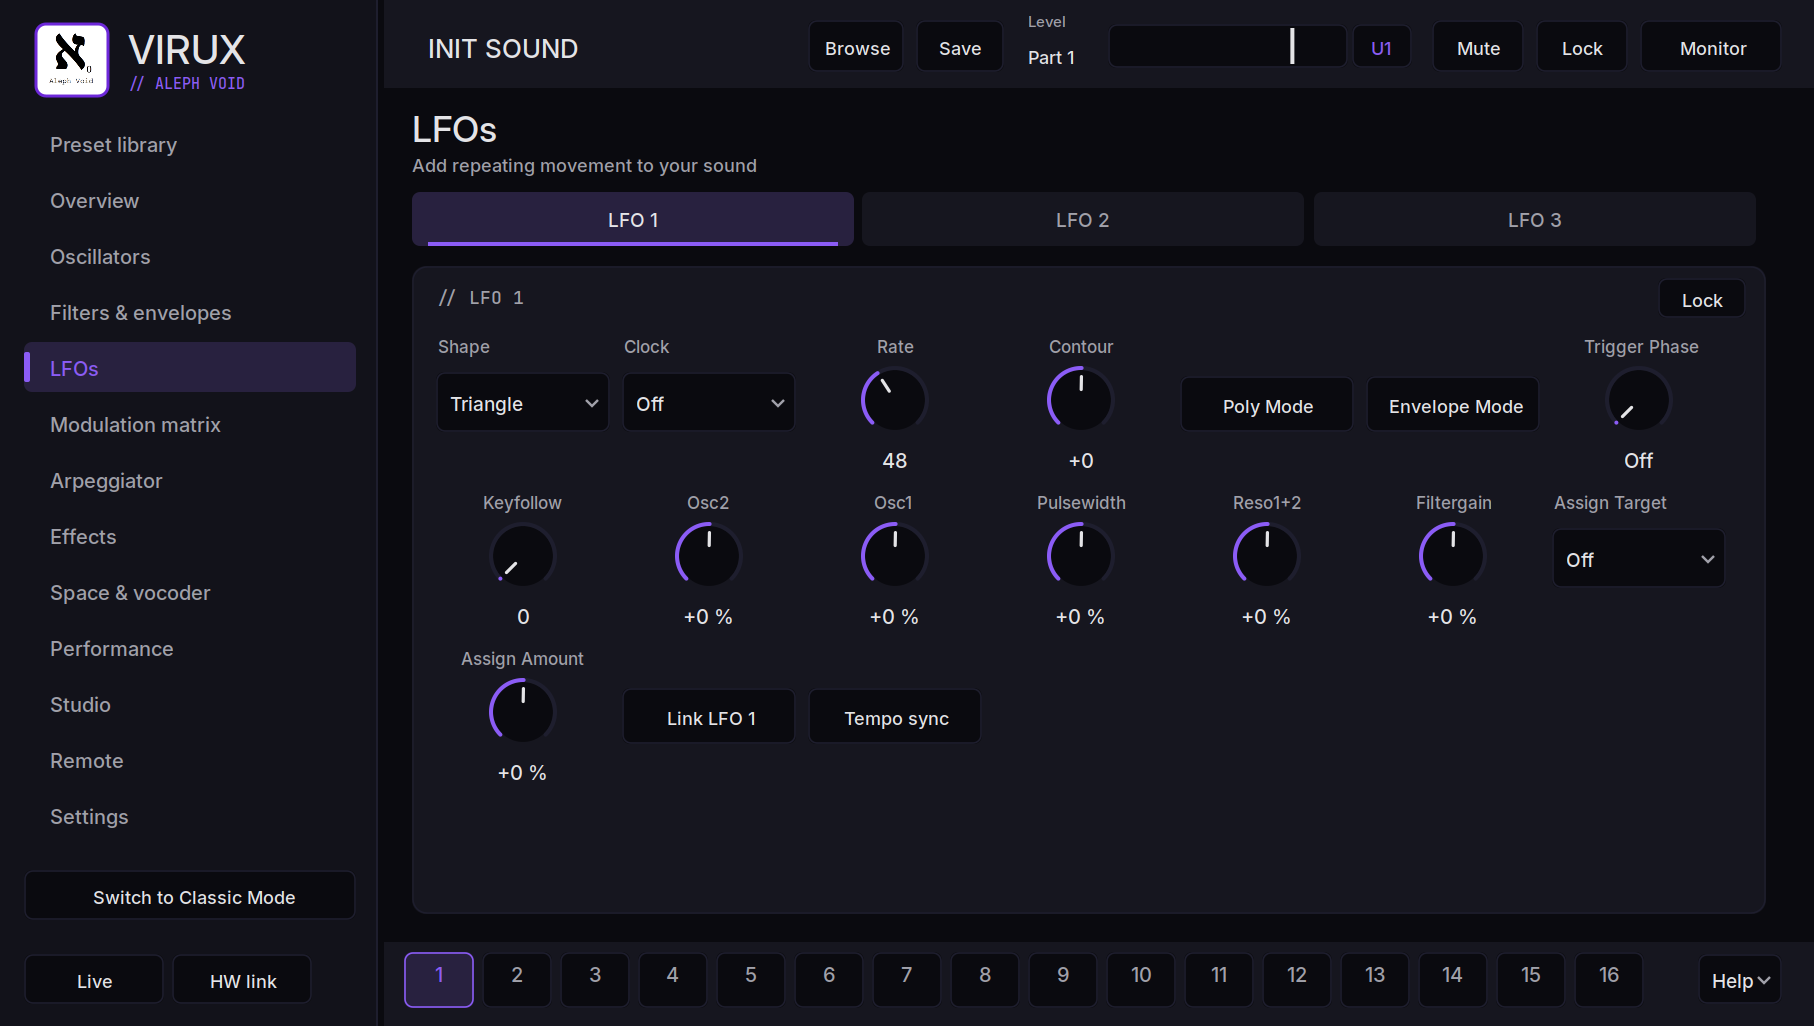The height and width of the screenshot is (1026, 1814).
Task: Open the Studio page
Action: coord(190,704)
